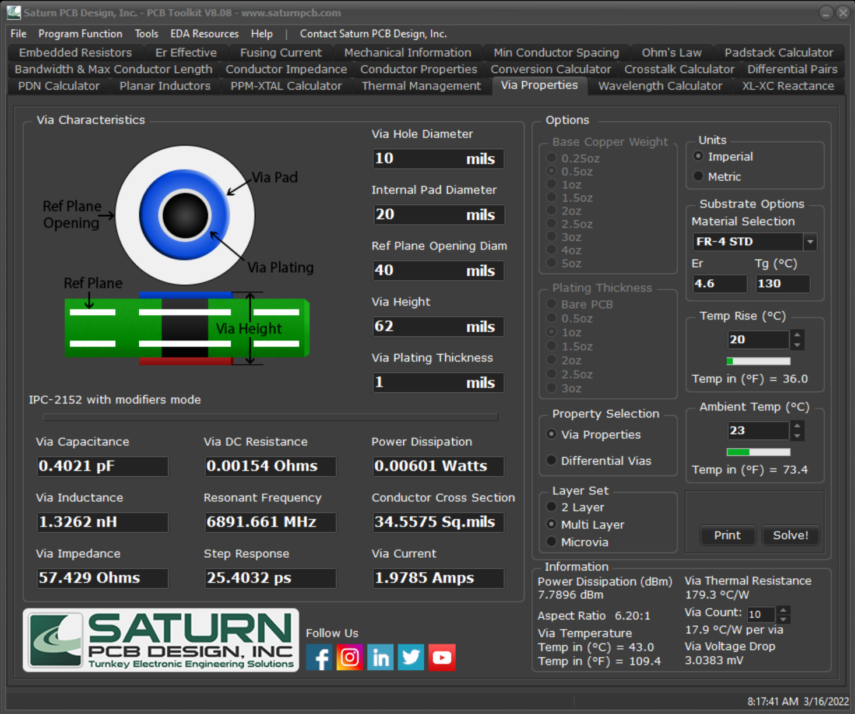Click the Print button
This screenshot has width=855, height=714.
click(x=727, y=535)
